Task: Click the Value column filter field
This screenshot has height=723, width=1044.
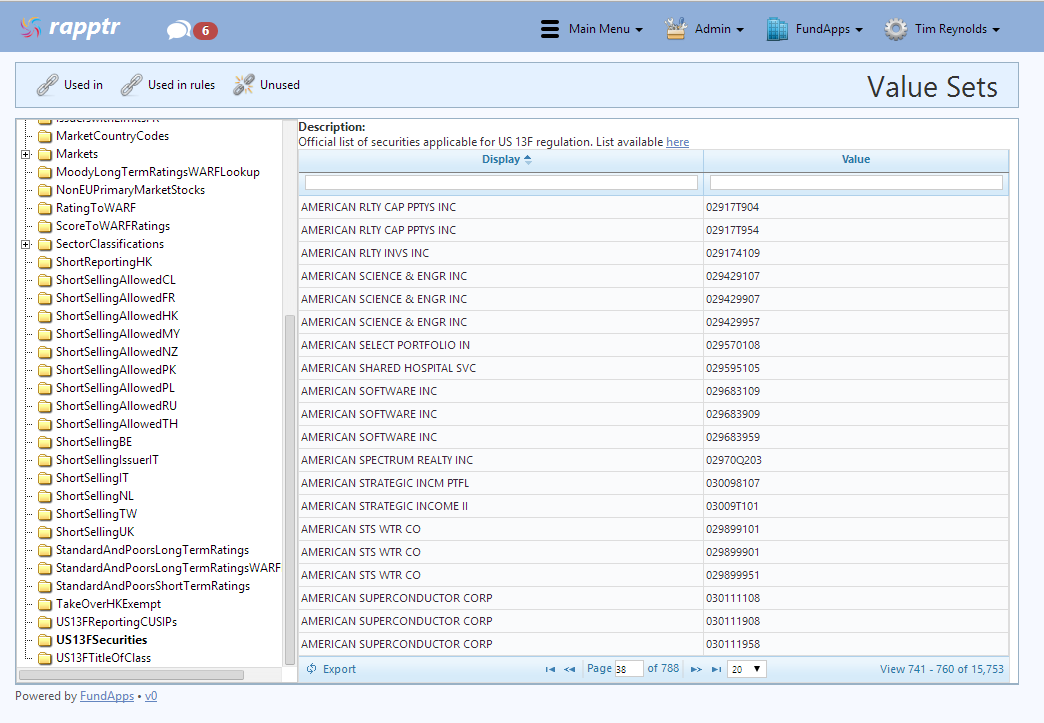Action: [856, 182]
